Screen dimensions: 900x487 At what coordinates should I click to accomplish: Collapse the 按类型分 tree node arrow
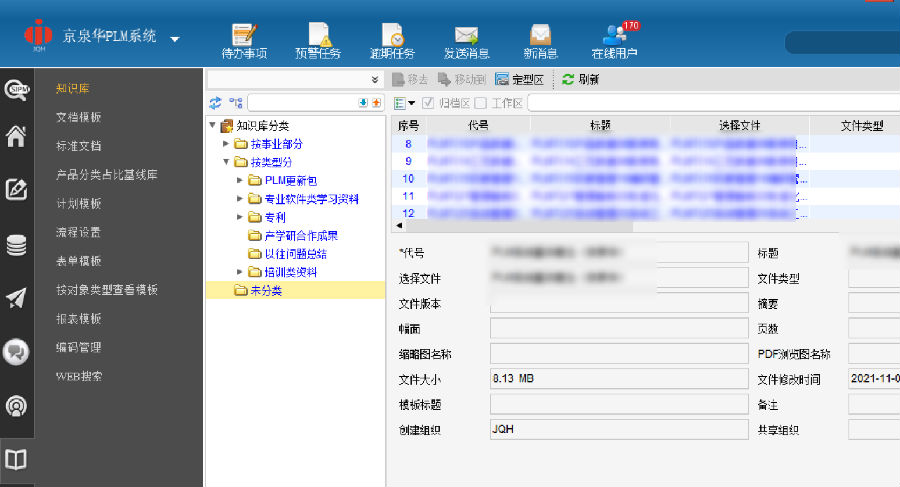tap(226, 162)
